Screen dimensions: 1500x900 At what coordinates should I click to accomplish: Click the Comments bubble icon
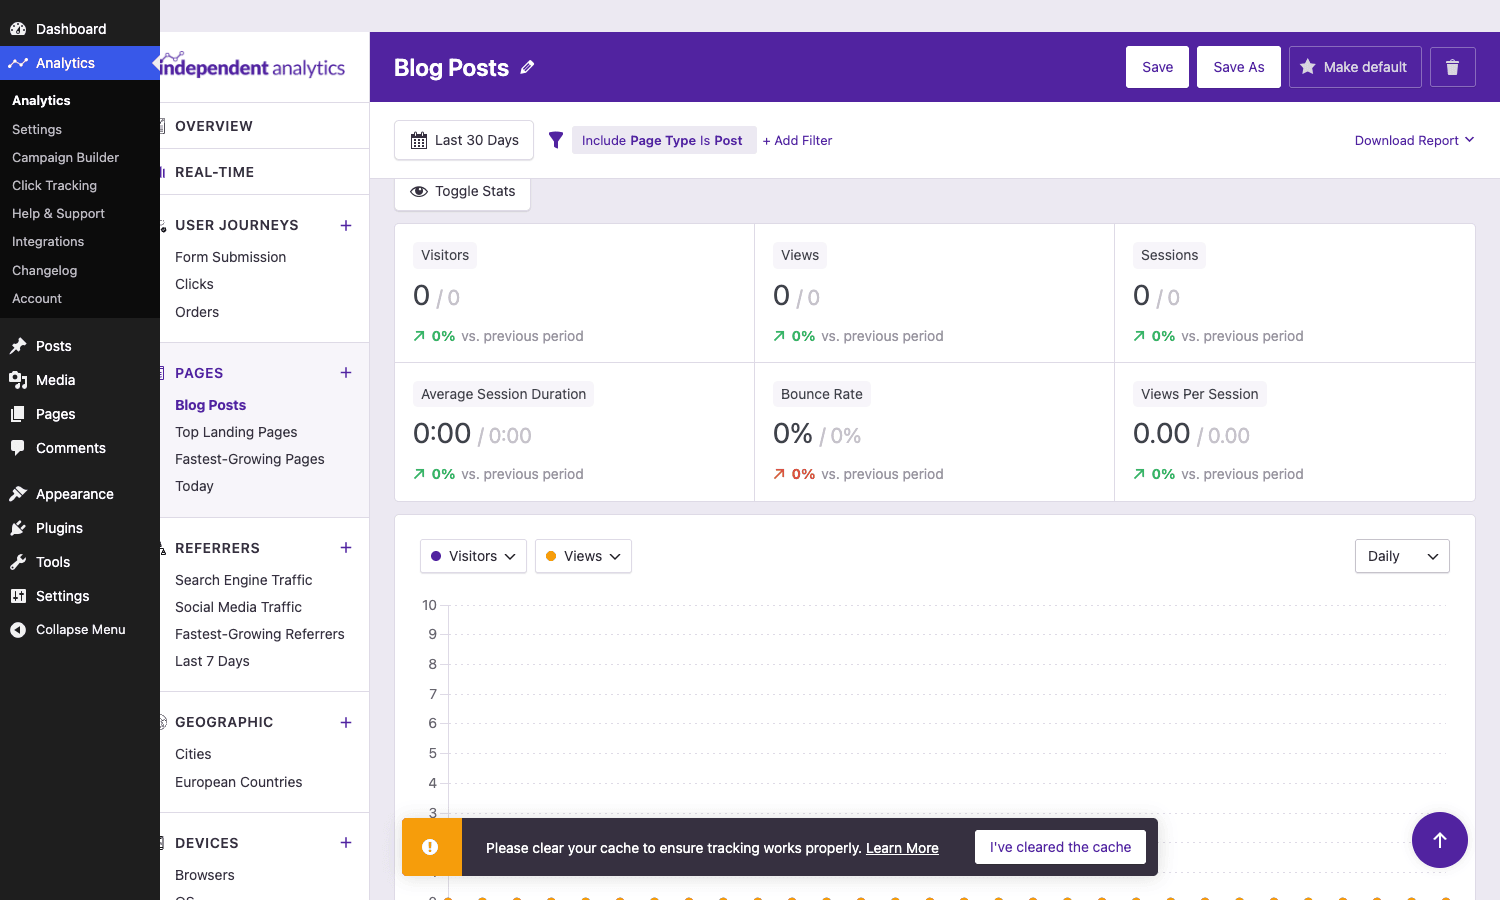(x=18, y=448)
